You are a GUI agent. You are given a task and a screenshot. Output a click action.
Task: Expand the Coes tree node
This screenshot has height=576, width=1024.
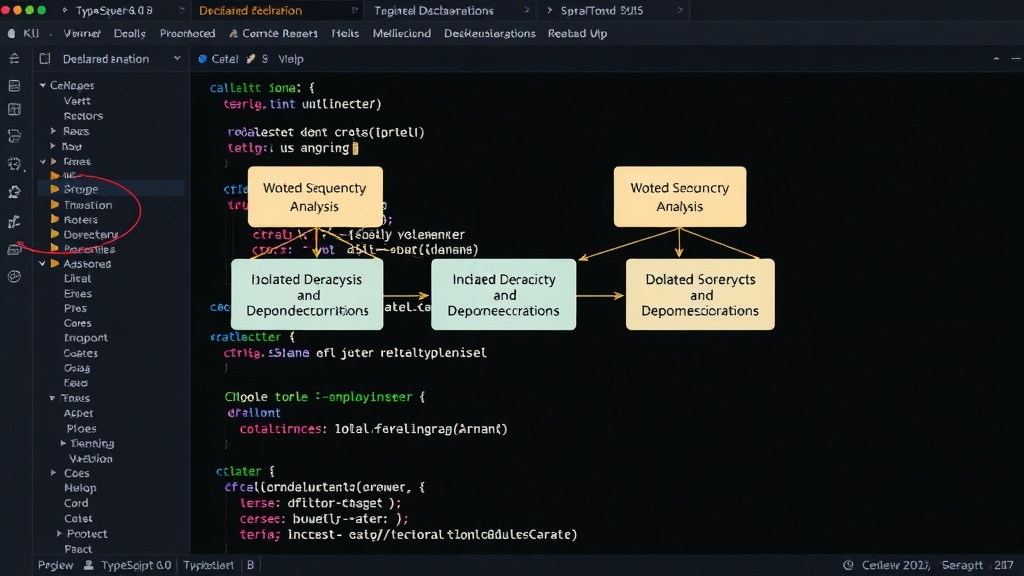coord(54,473)
